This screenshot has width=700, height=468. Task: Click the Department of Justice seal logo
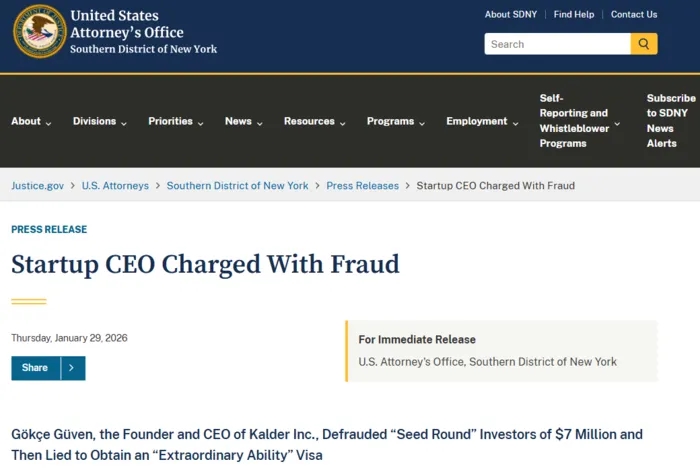pyautogui.click(x=39, y=31)
